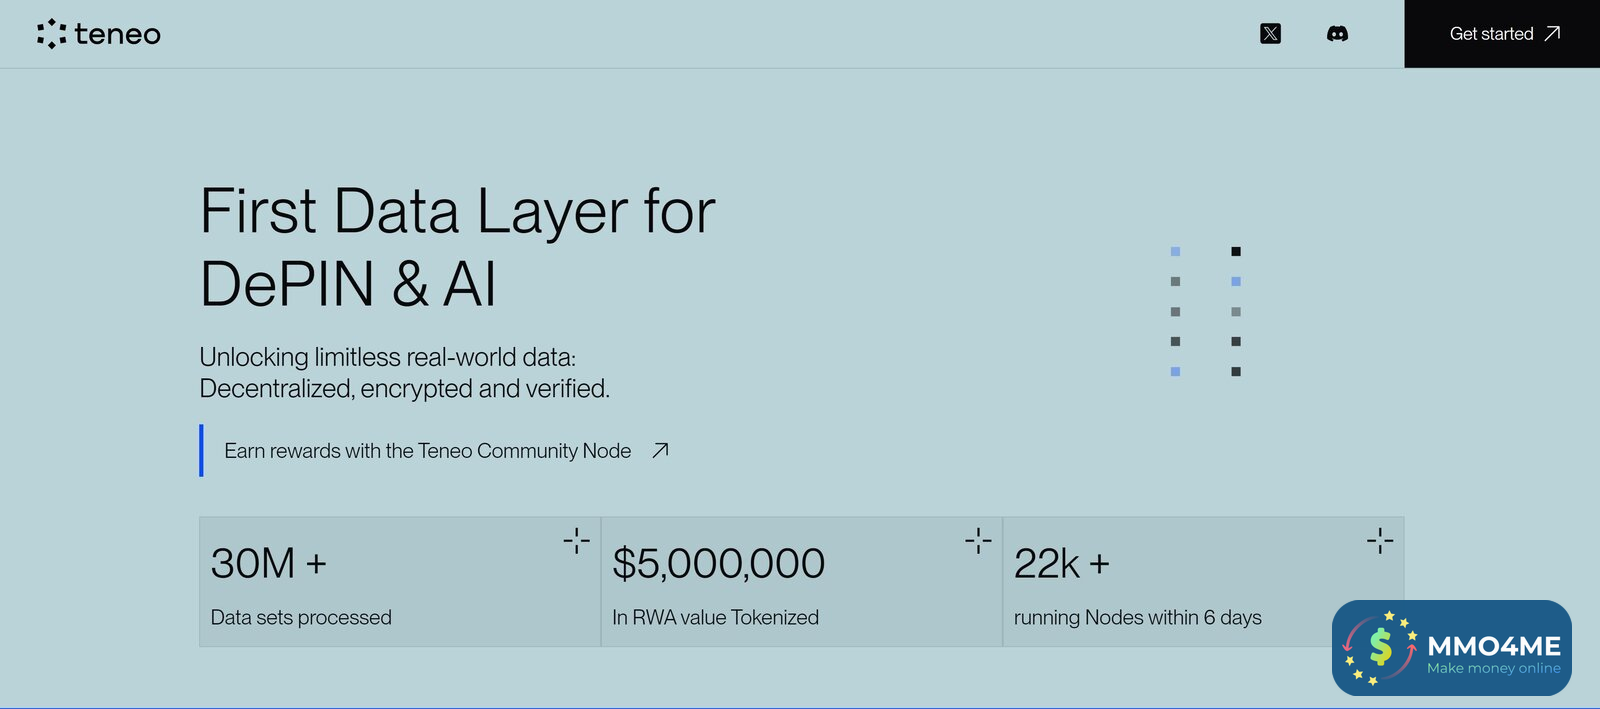Open the Discord social icon

tap(1337, 34)
